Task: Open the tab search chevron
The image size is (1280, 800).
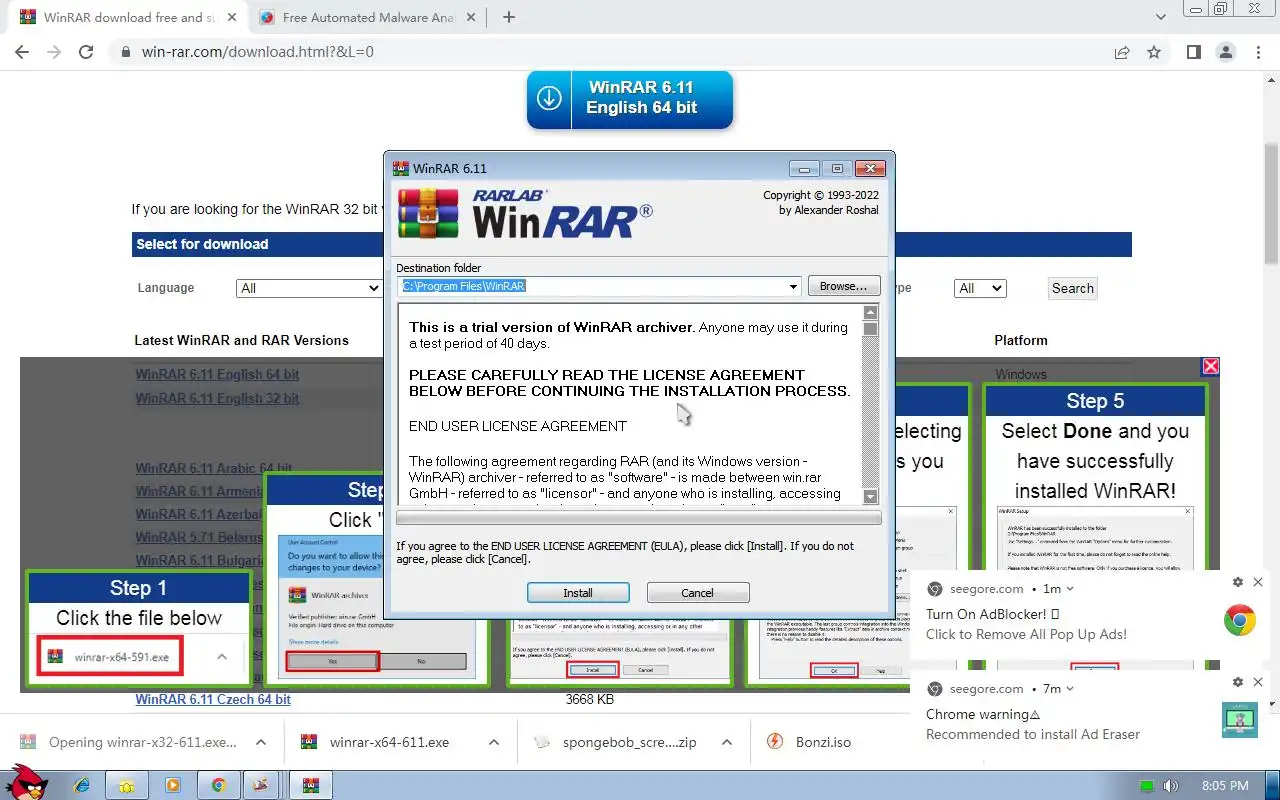Action: tap(1160, 17)
